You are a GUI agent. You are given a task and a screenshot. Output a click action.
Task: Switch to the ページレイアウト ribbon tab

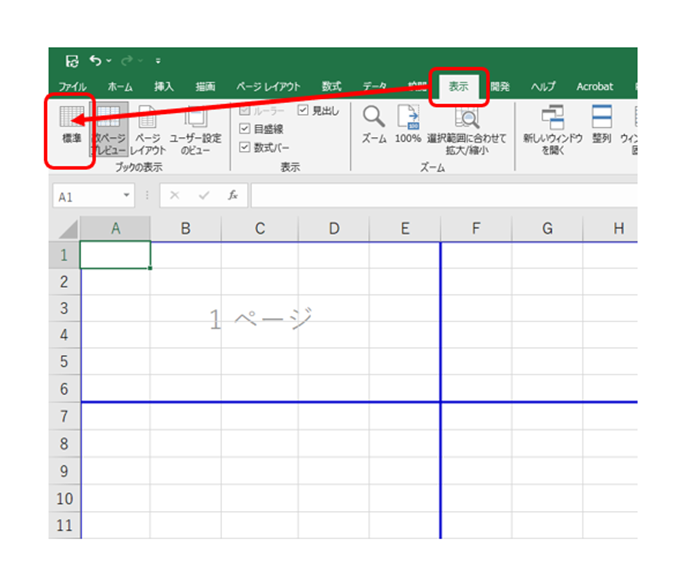point(268,87)
